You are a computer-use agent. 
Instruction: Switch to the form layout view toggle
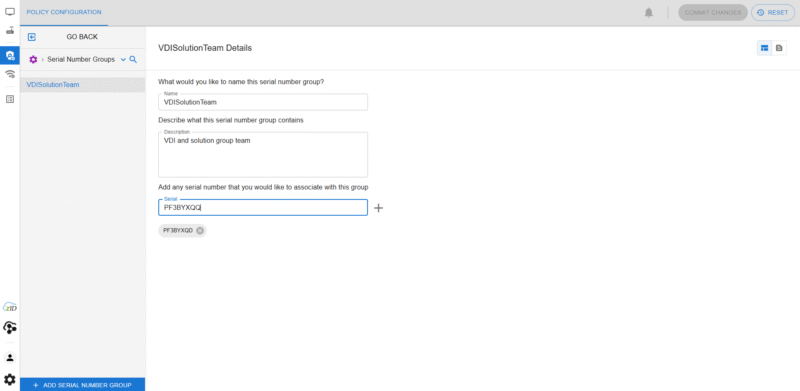(x=764, y=48)
